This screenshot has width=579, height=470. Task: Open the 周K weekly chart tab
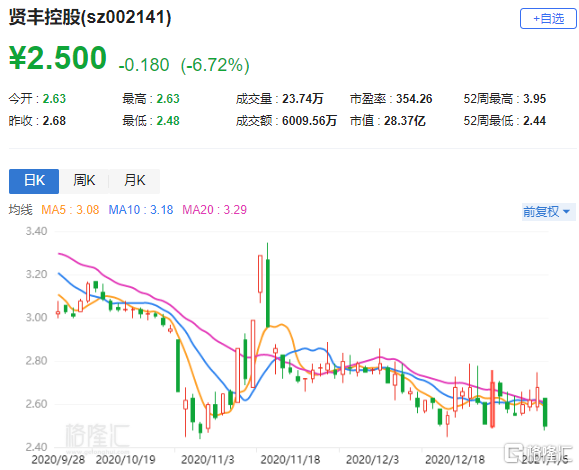[84, 181]
